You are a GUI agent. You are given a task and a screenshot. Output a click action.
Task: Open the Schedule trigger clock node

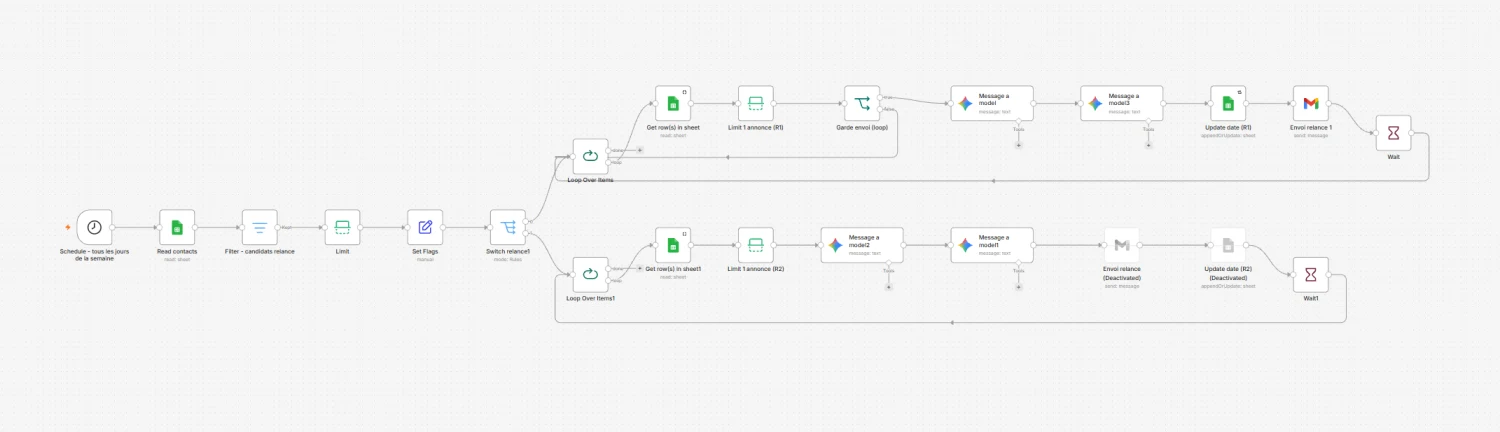[x=94, y=227]
